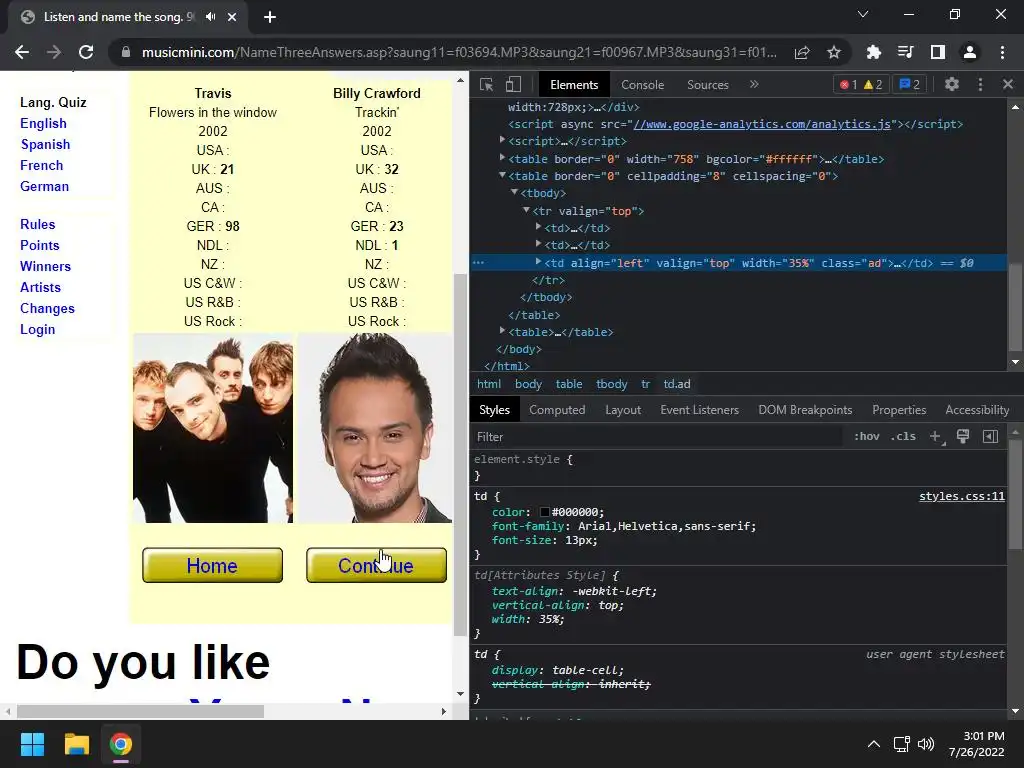1024x768 pixels.
Task: Collapse the tr valign="top" node
Action: pyautogui.click(x=526, y=210)
